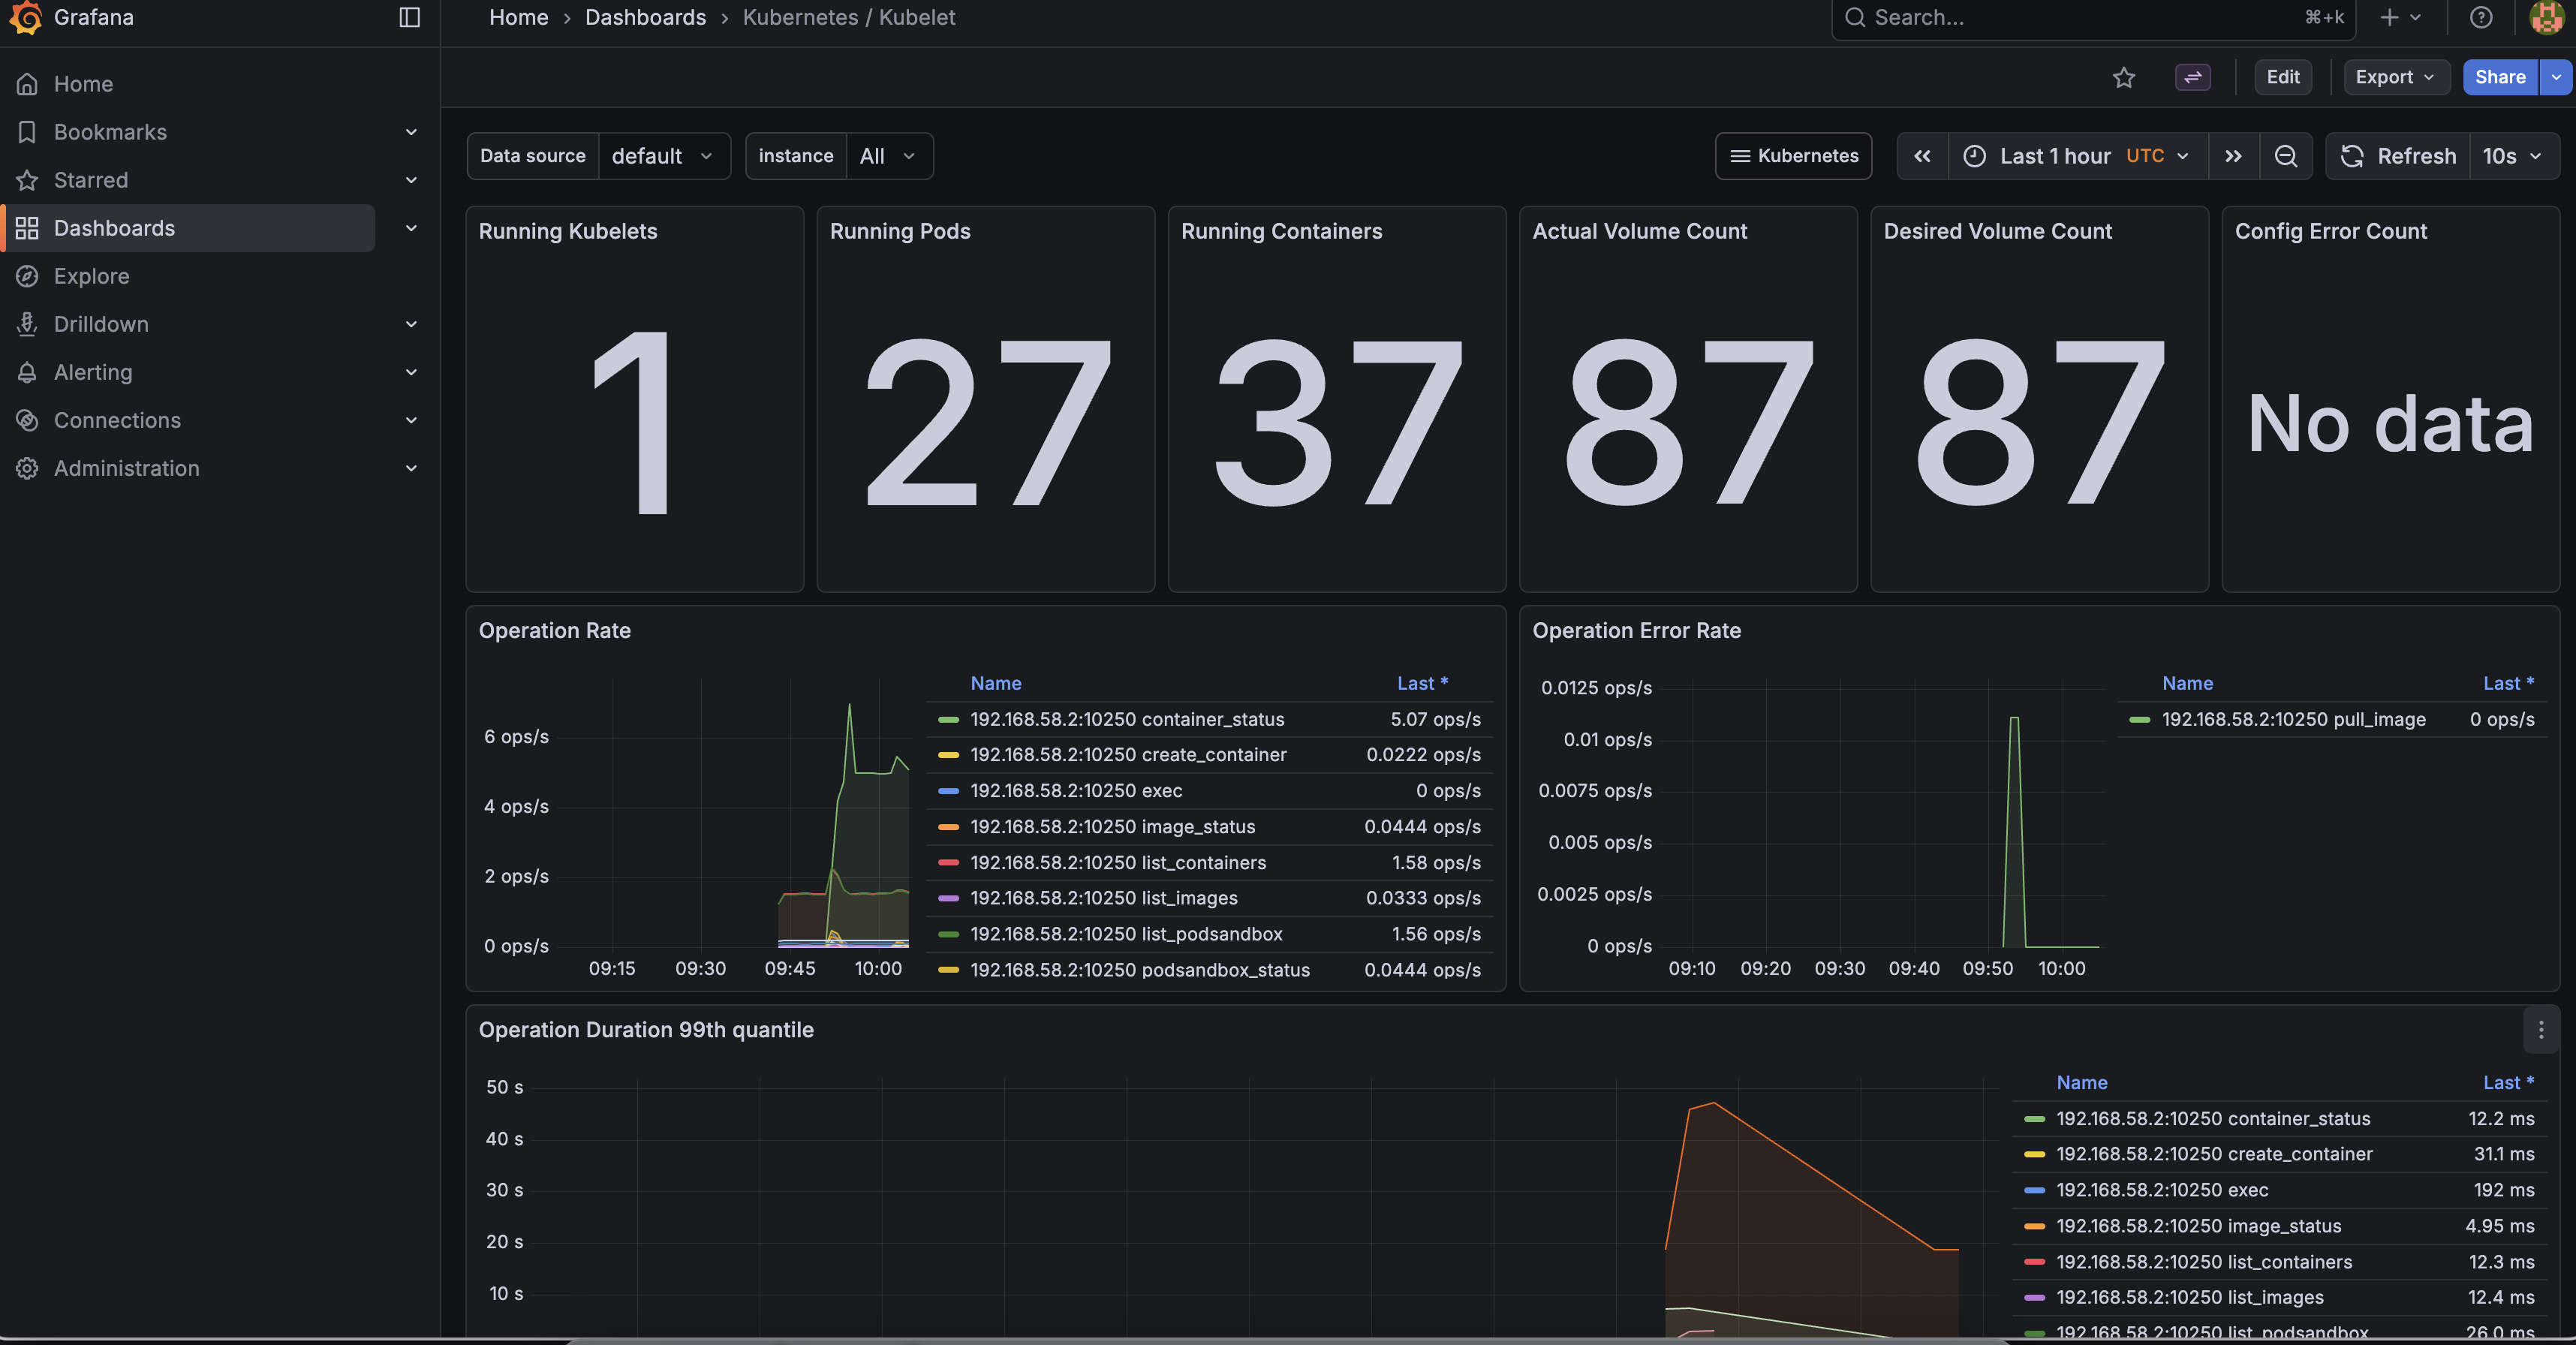Viewport: 2576px width, 1345px height.
Task: Expand the Administration section chevron
Action: (411, 468)
